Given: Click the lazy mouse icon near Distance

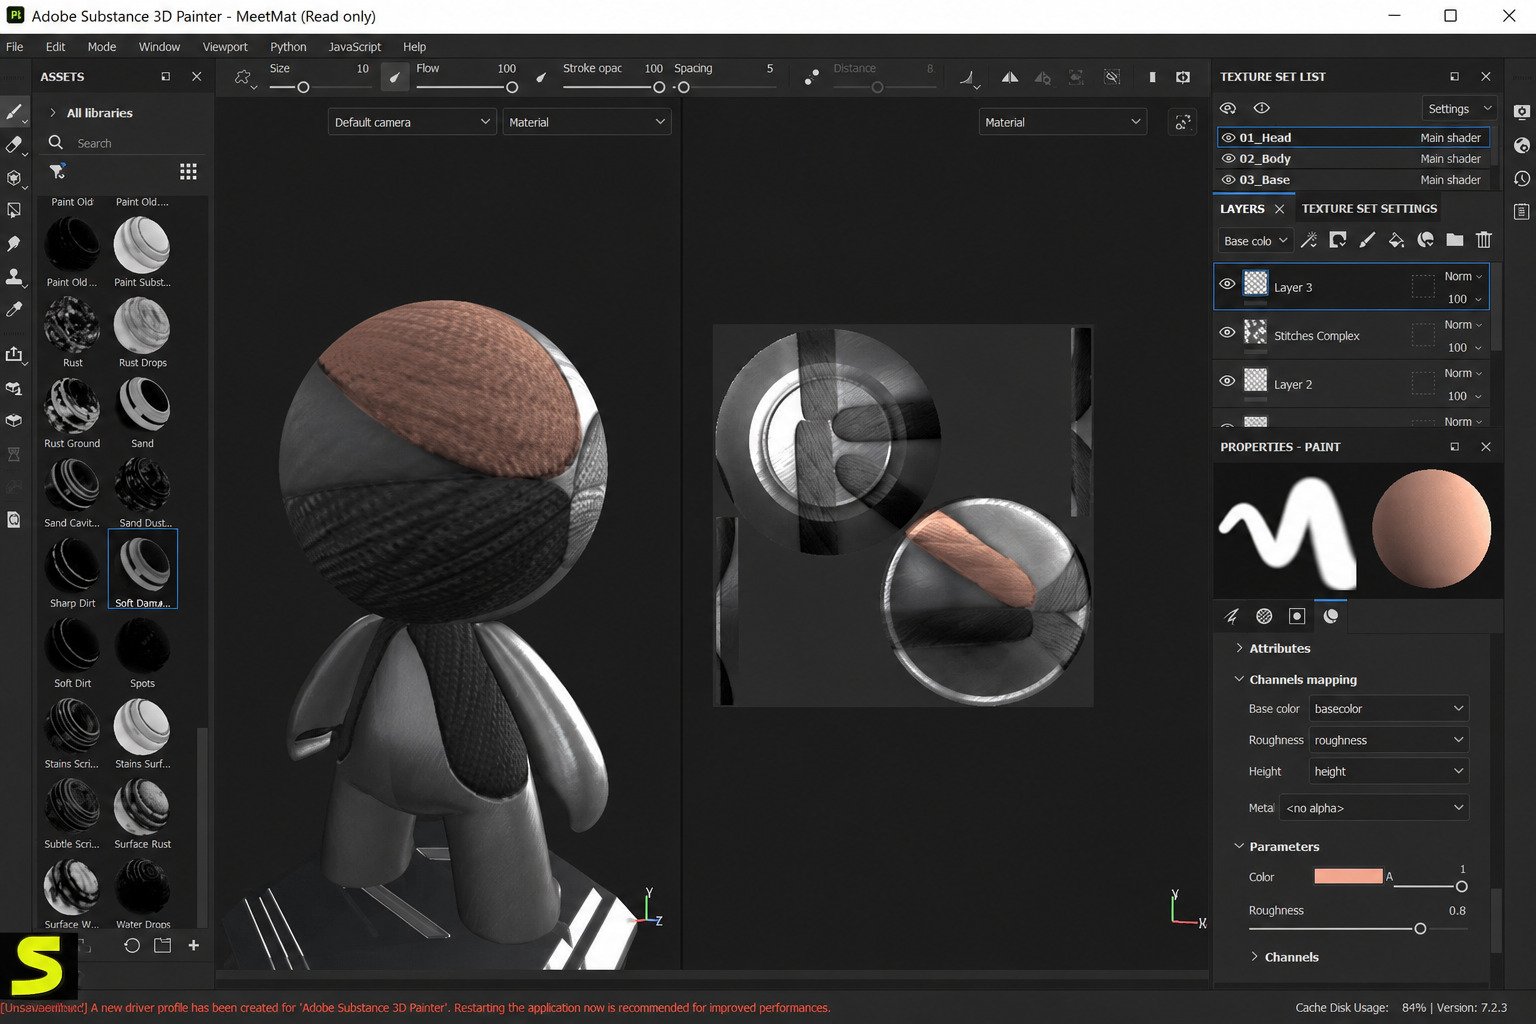Looking at the screenshot, I should [812, 77].
